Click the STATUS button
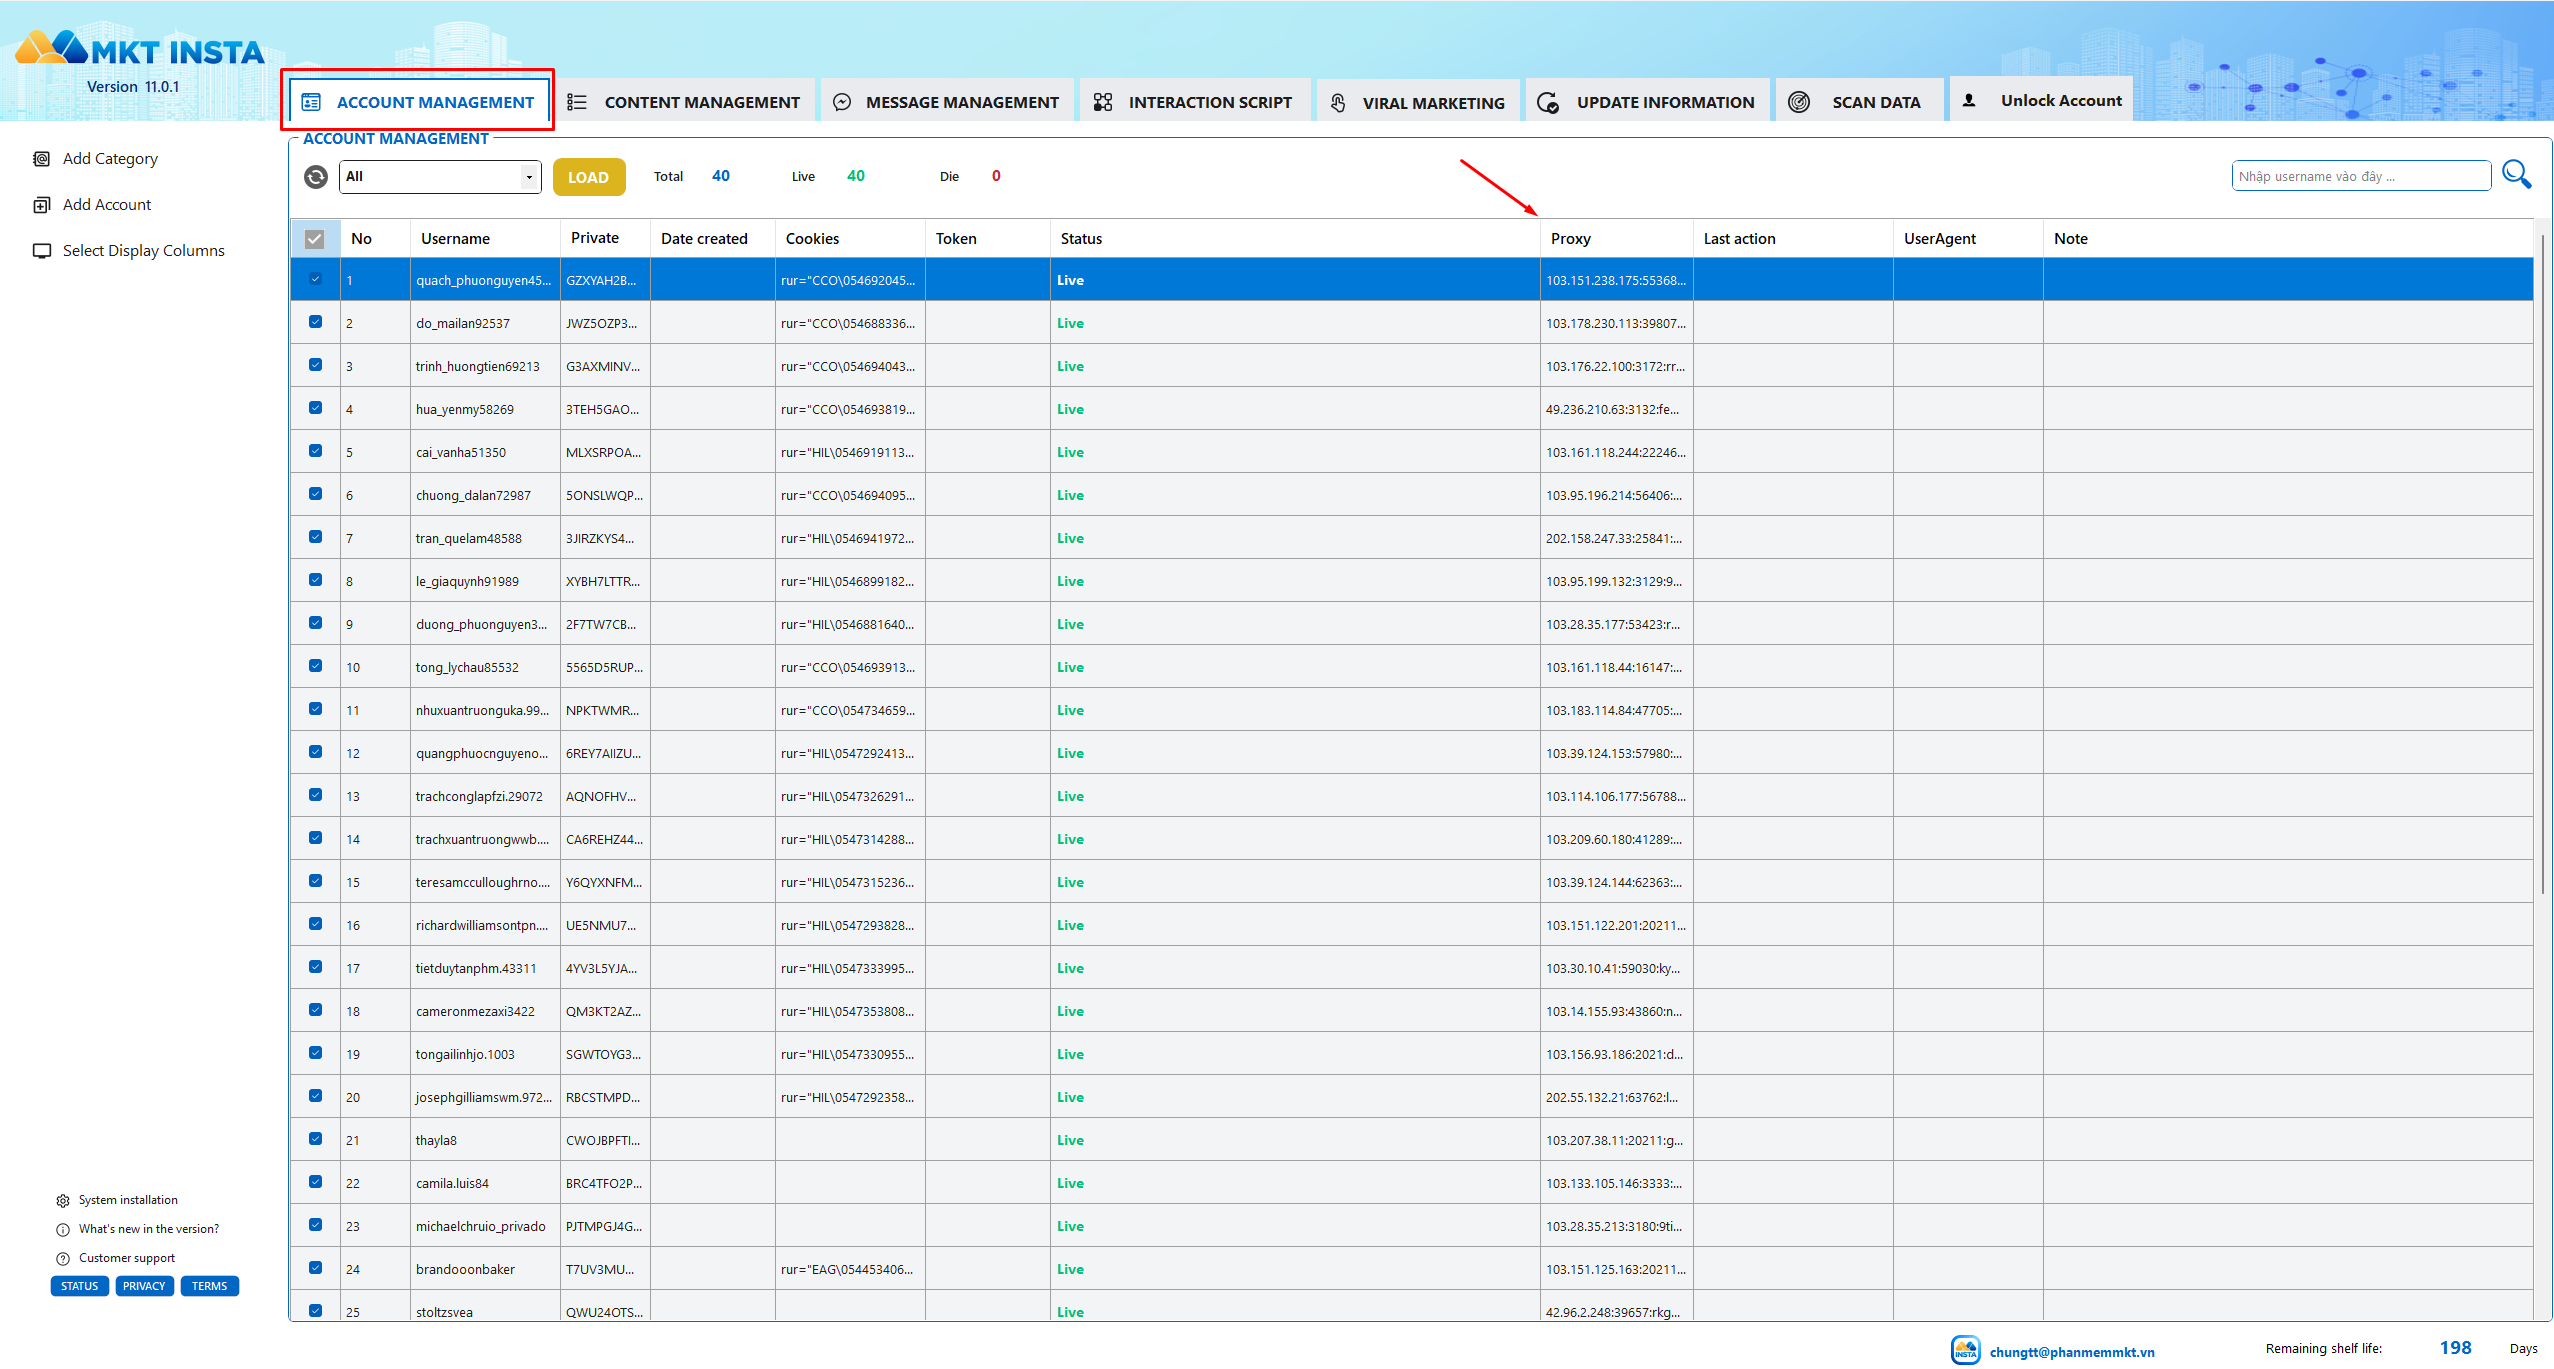 click(79, 1287)
